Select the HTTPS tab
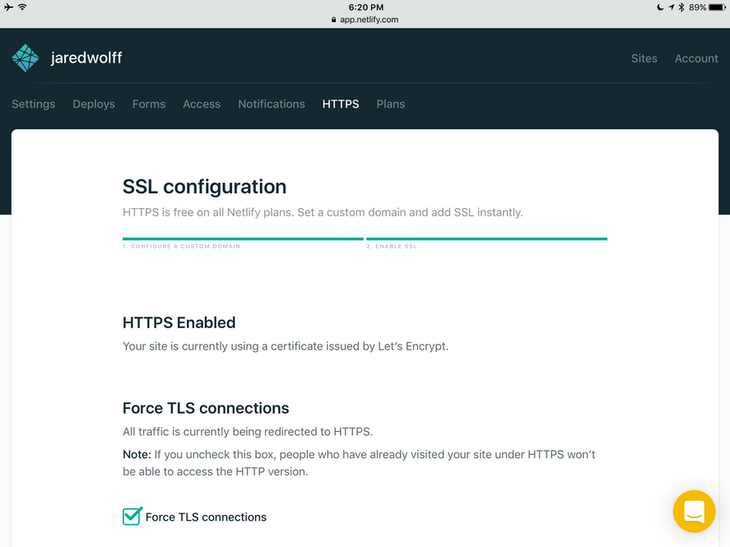 pos(340,104)
